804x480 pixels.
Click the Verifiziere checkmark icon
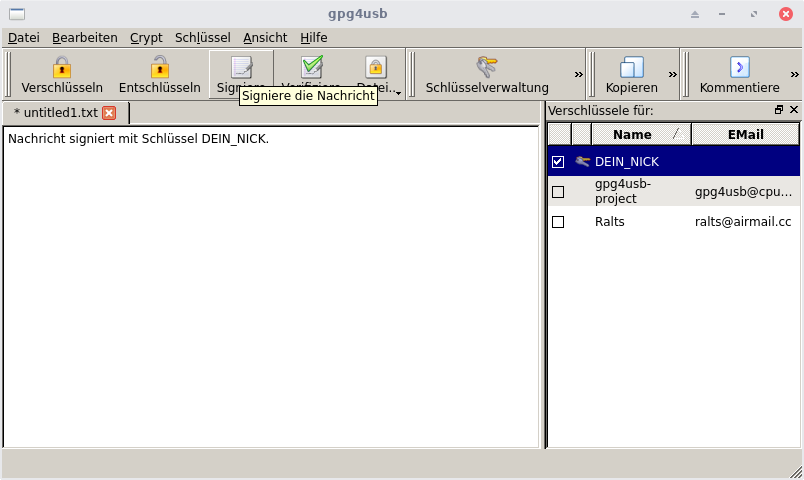[x=312, y=67]
